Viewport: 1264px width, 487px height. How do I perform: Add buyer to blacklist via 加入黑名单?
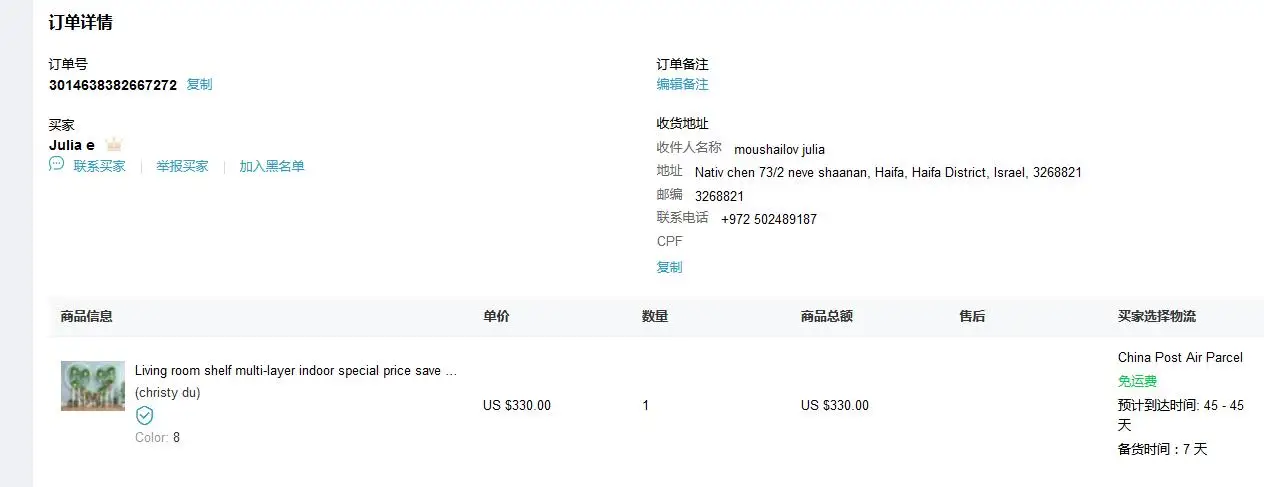(x=271, y=166)
